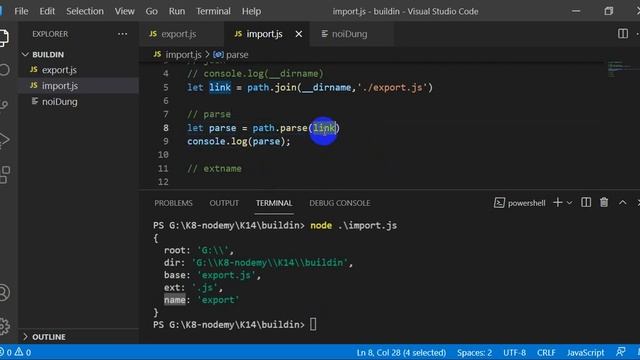Close the import.js editor tab
Image resolution: width=640 pixels, height=360 pixels.
tap(299, 34)
